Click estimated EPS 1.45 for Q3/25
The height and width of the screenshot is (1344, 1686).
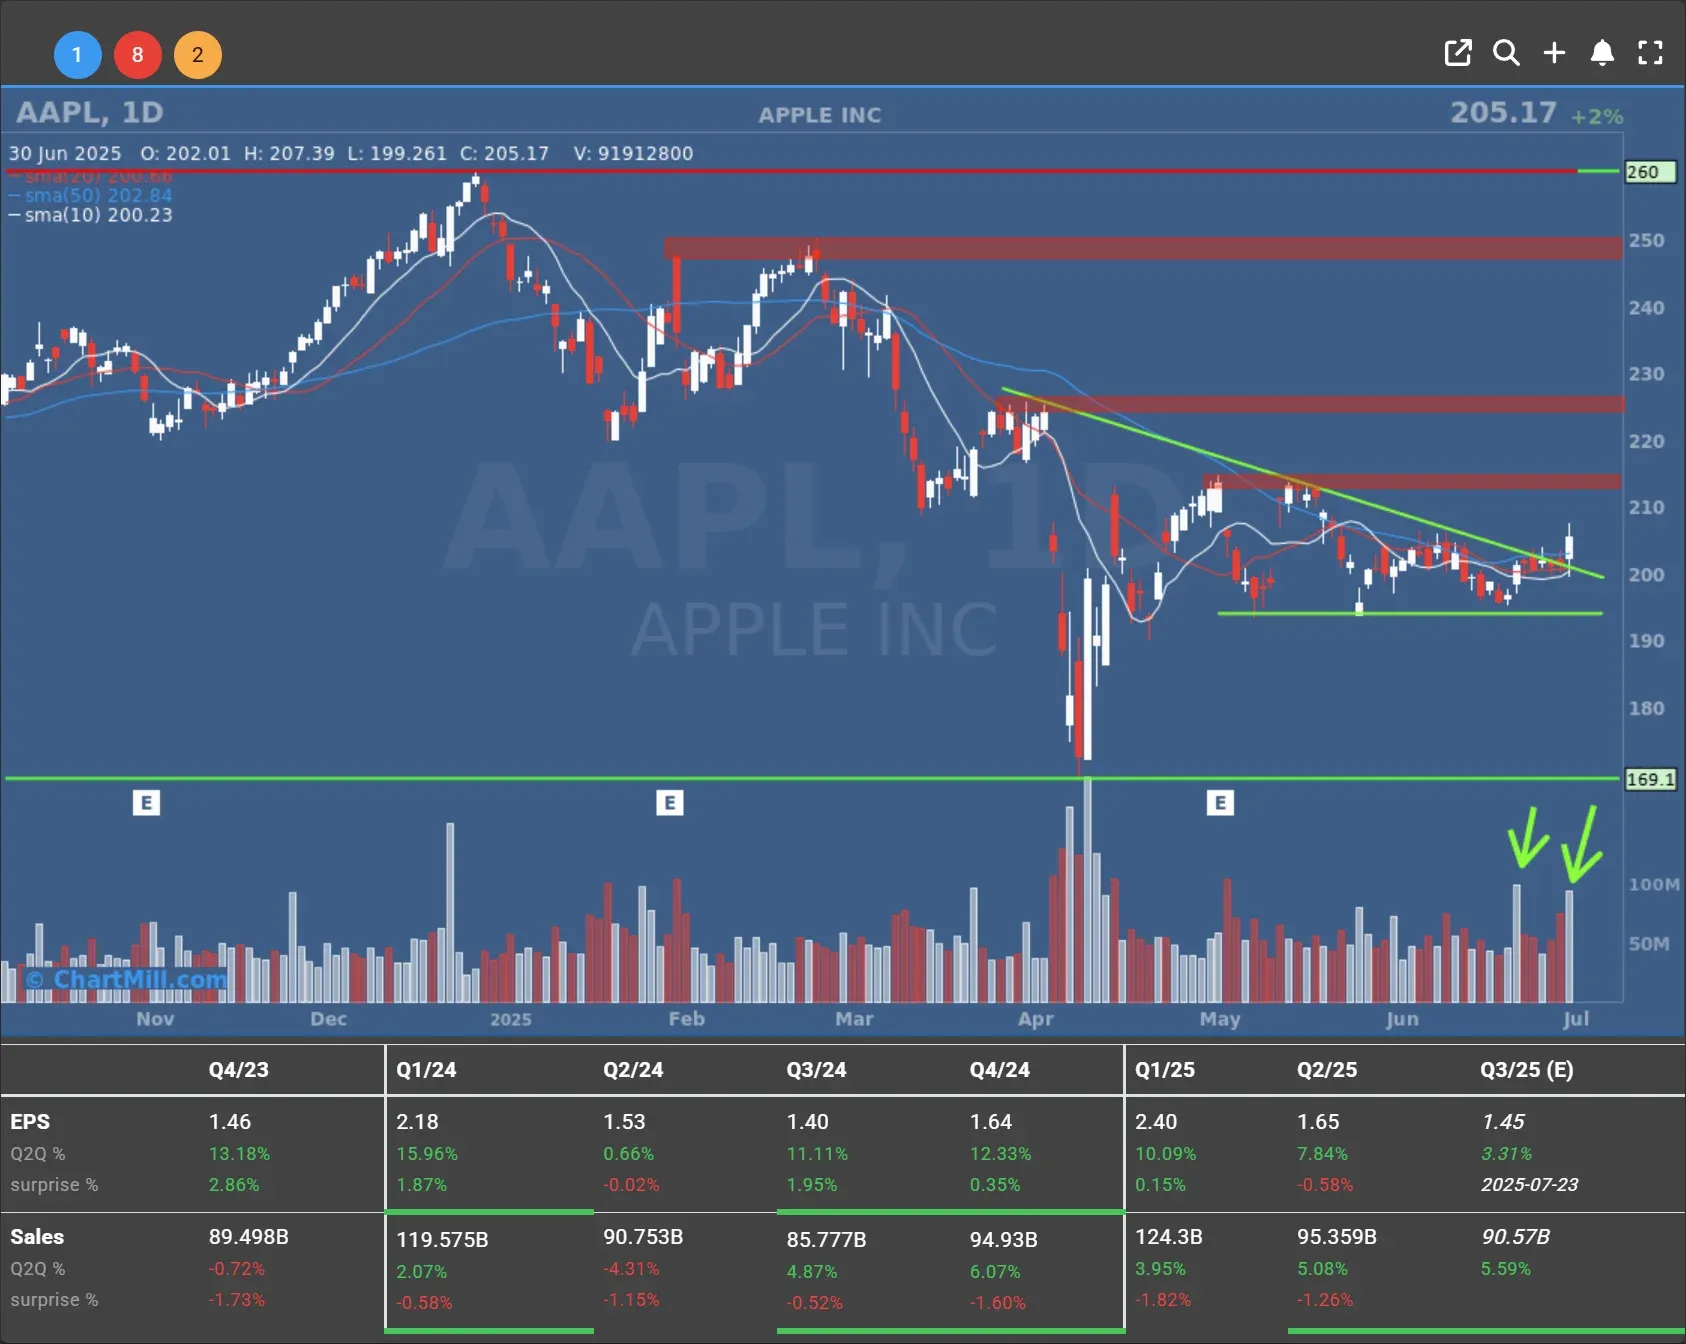1503,1122
